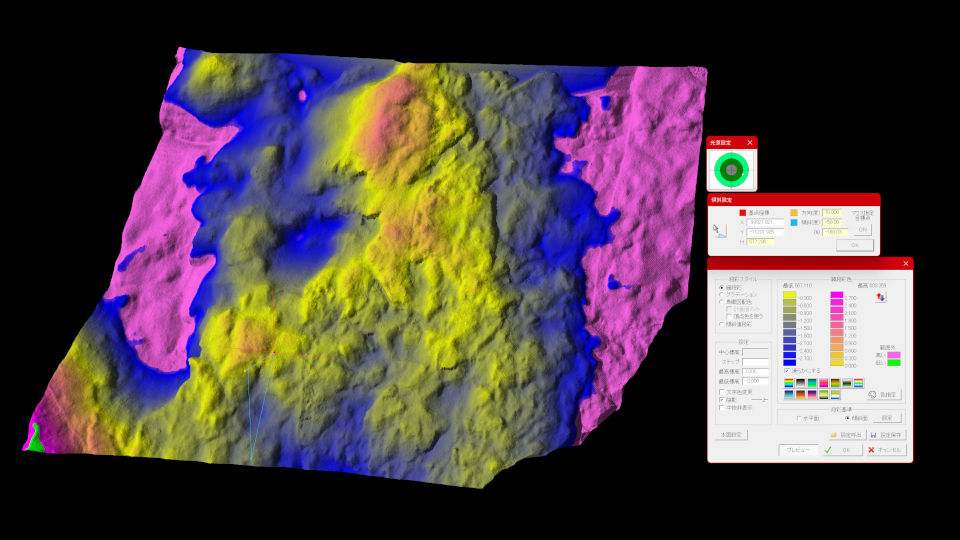This screenshot has width=960, height=540.
Task: Click the 最高標高 maximum elevation input field
Action: point(755,371)
